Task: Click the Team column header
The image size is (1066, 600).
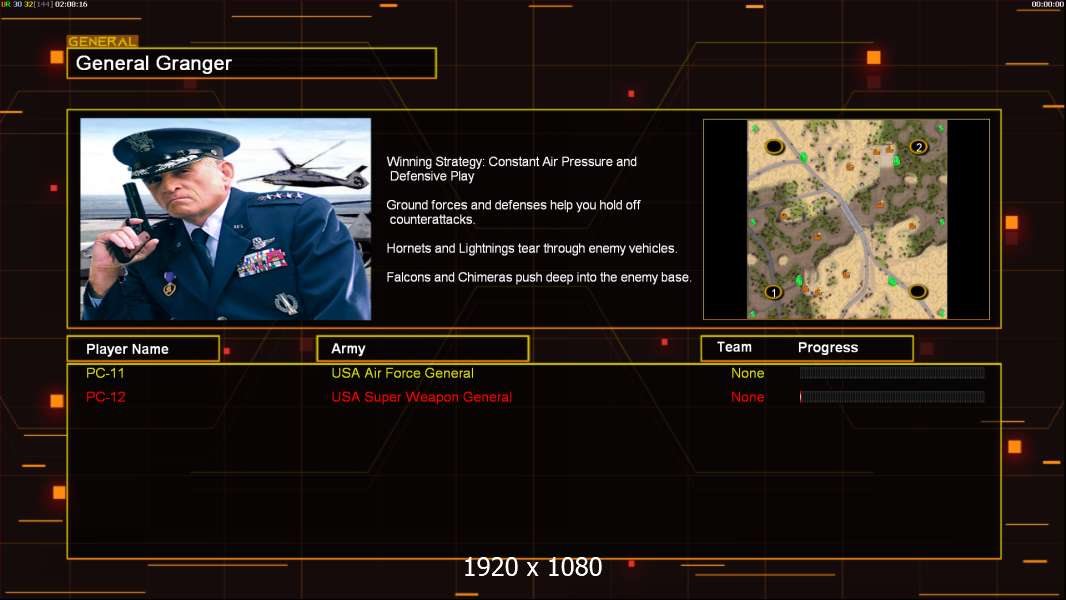Action: pos(734,347)
